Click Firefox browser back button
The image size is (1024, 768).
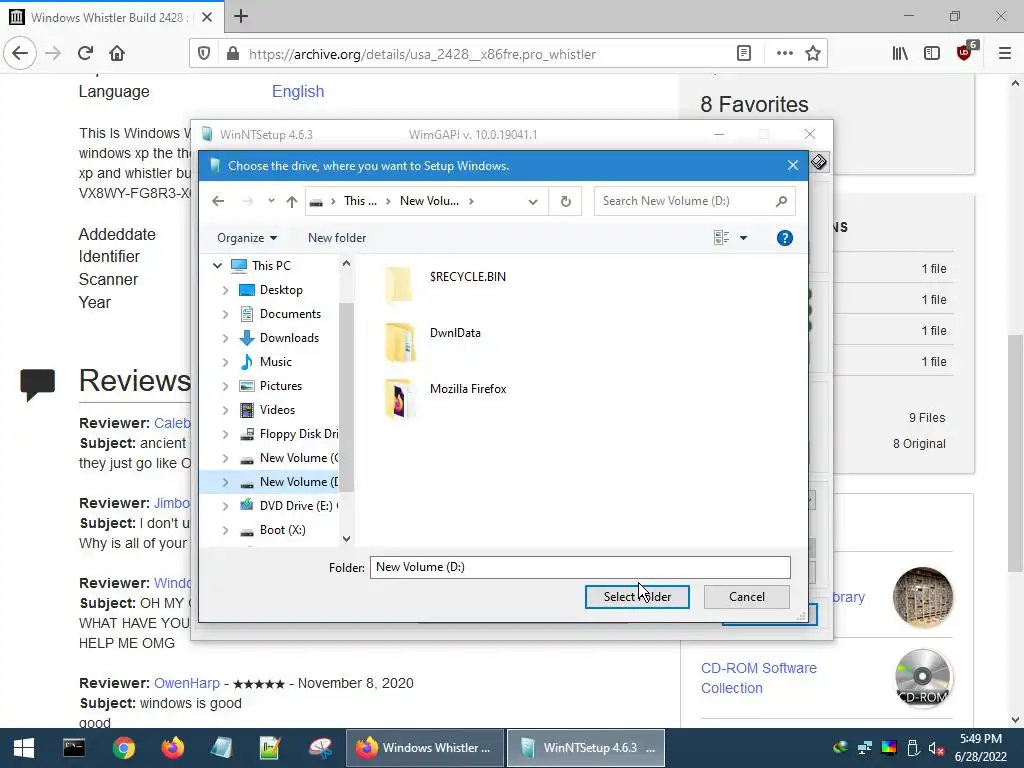(x=20, y=54)
